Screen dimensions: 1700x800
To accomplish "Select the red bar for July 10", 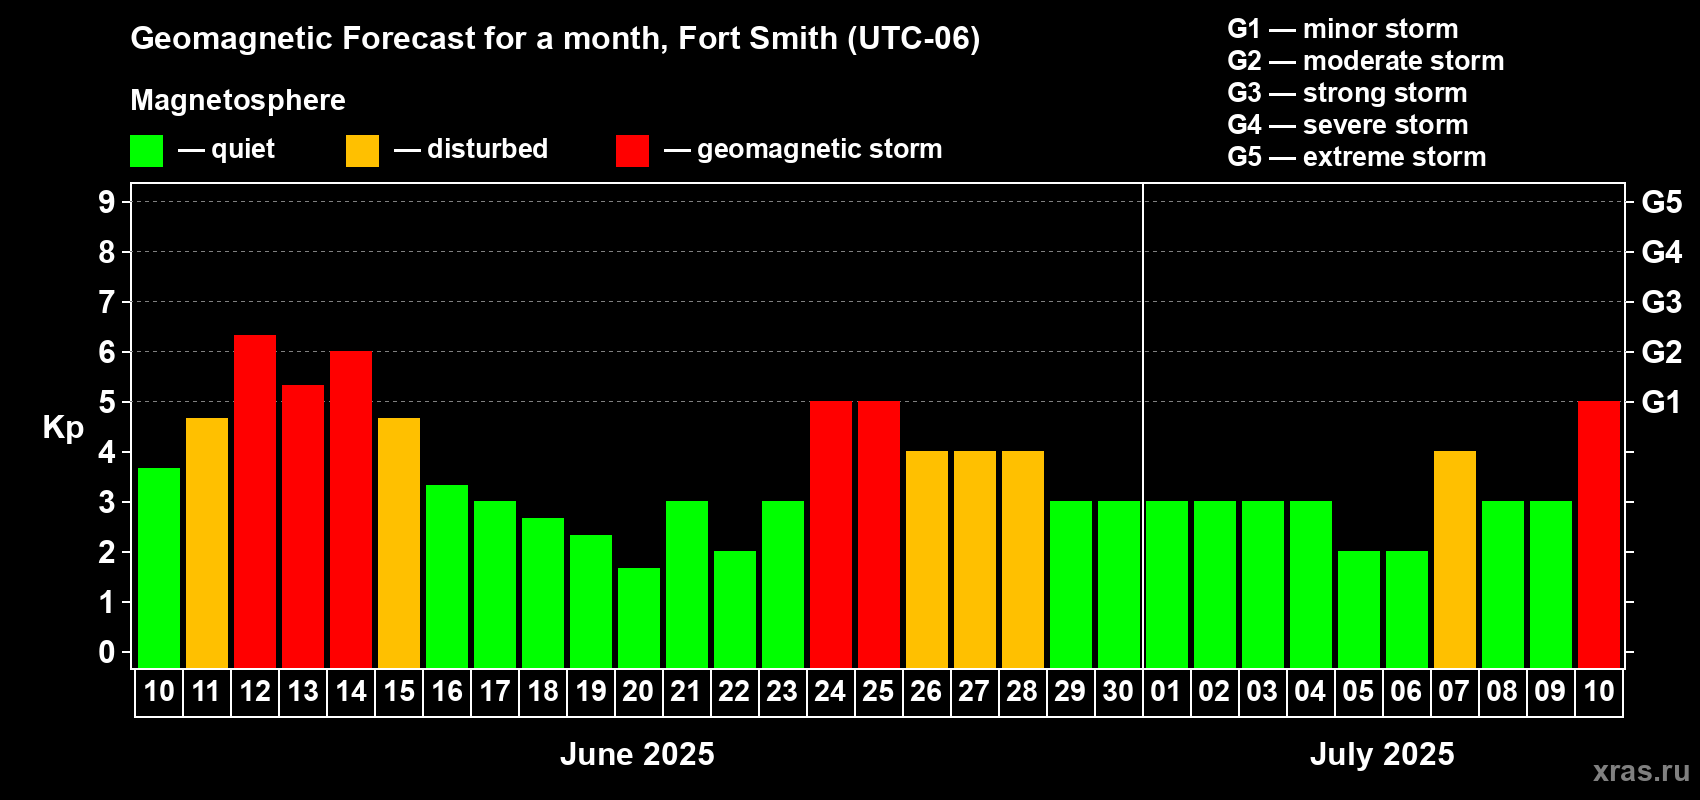I will click(x=1599, y=534).
